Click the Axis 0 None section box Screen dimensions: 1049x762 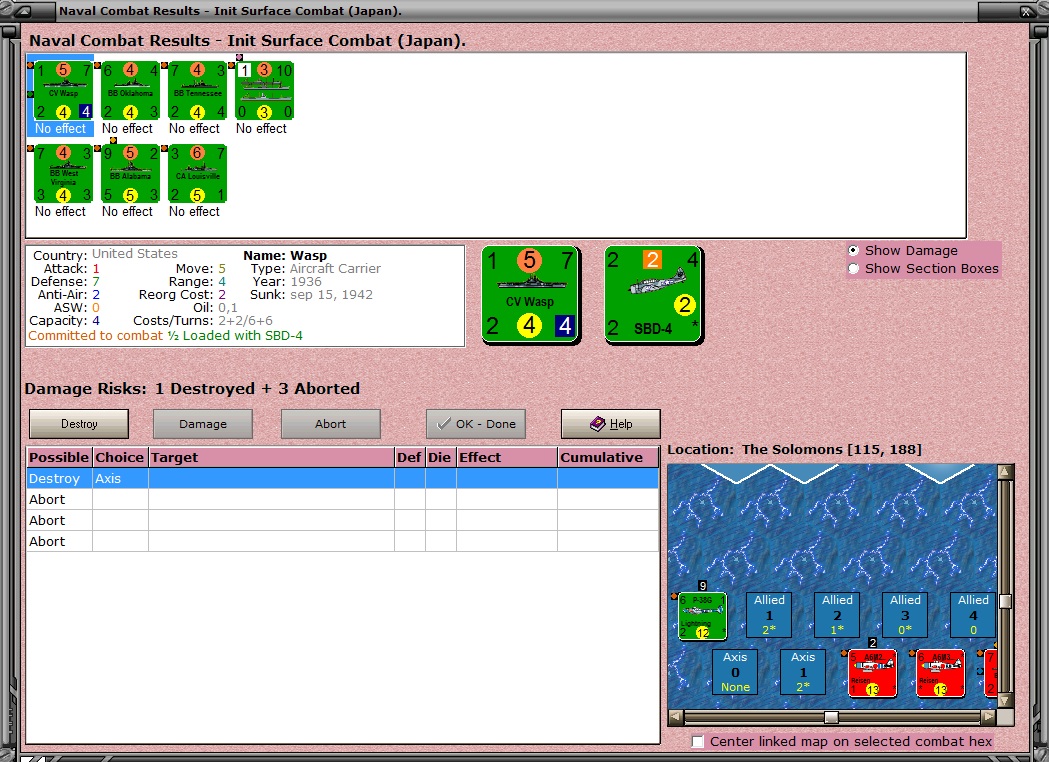pos(735,672)
